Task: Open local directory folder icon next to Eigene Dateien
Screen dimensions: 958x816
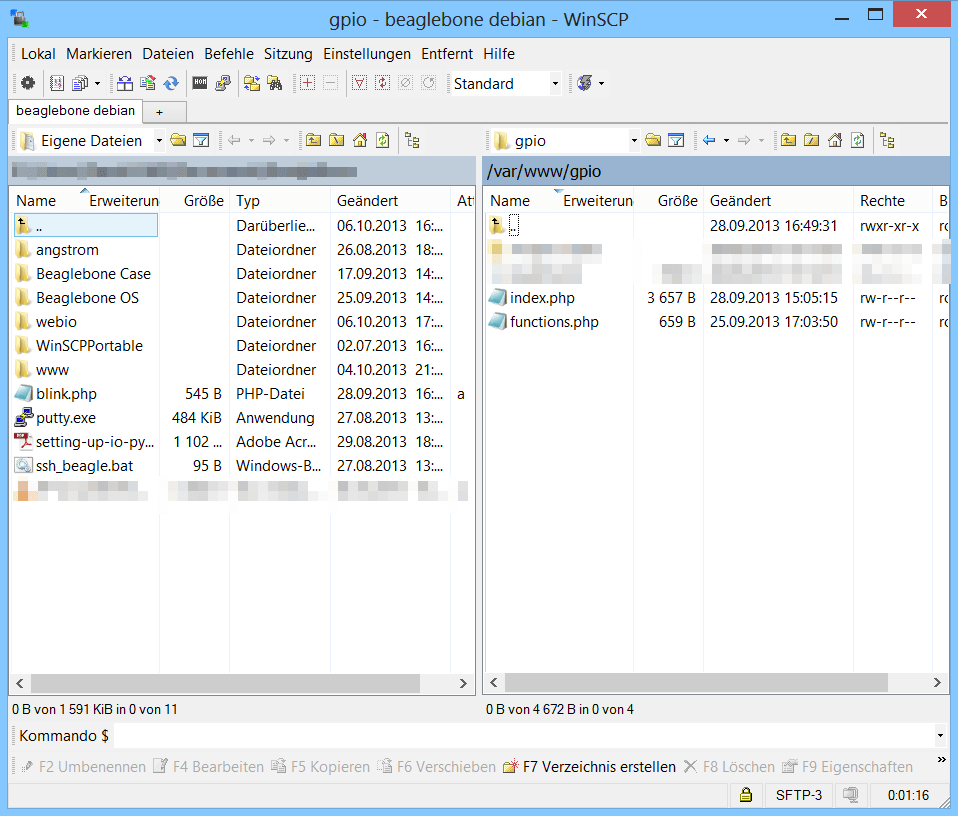Action: (178, 140)
